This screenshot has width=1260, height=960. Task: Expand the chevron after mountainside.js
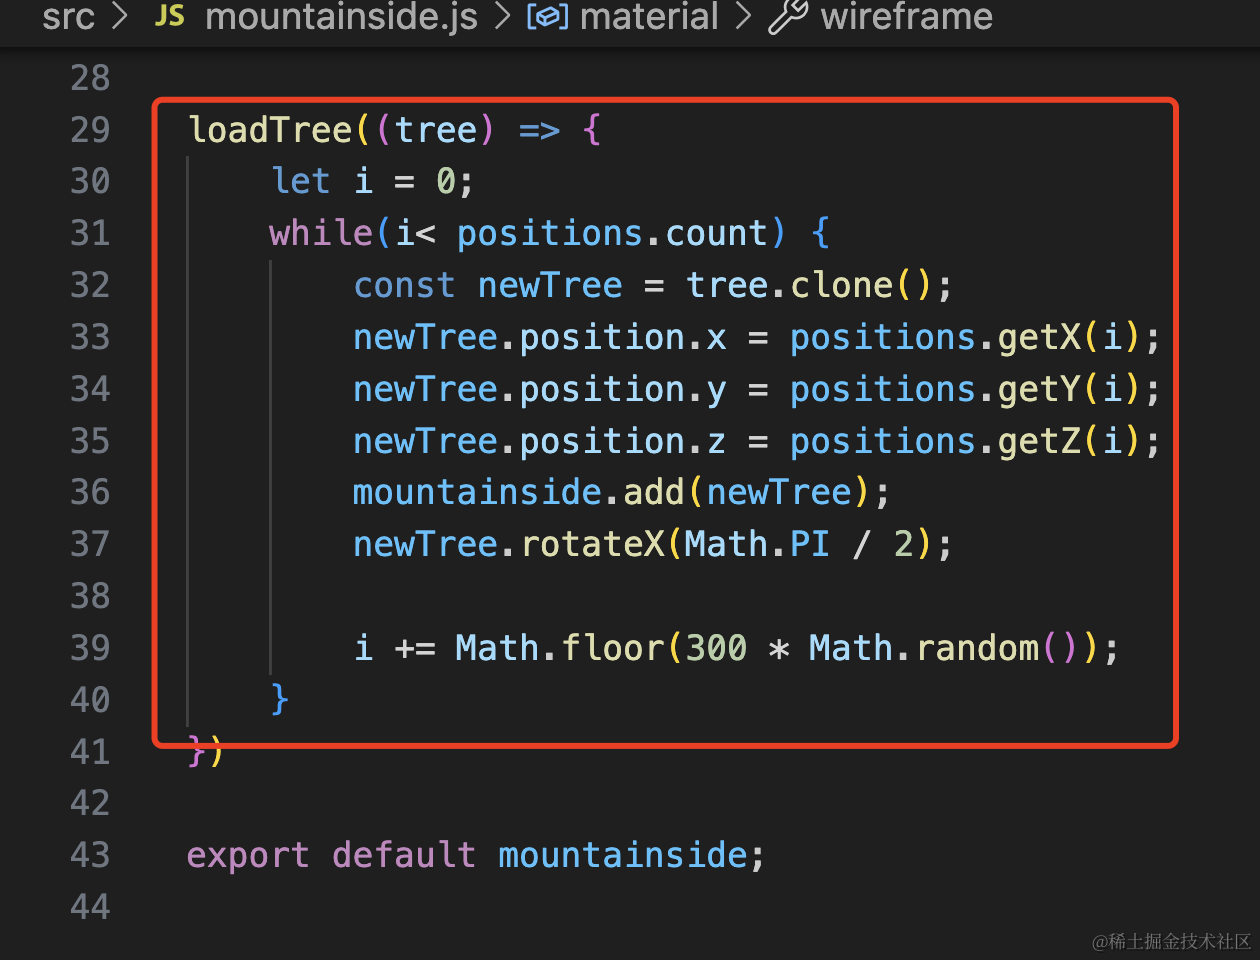[503, 16]
